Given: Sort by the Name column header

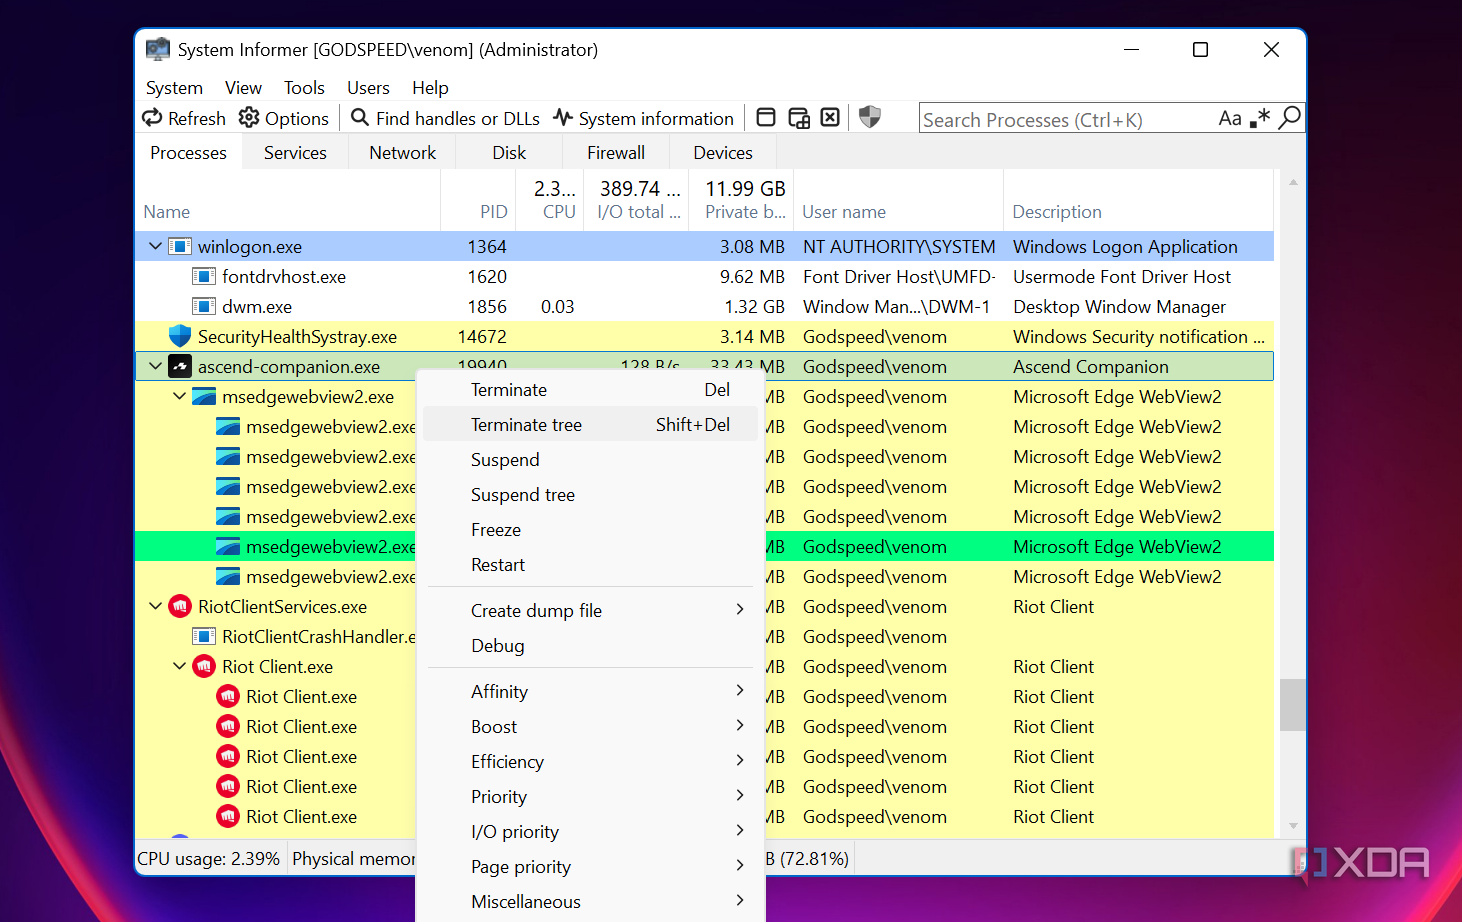Looking at the screenshot, I should [288, 200].
